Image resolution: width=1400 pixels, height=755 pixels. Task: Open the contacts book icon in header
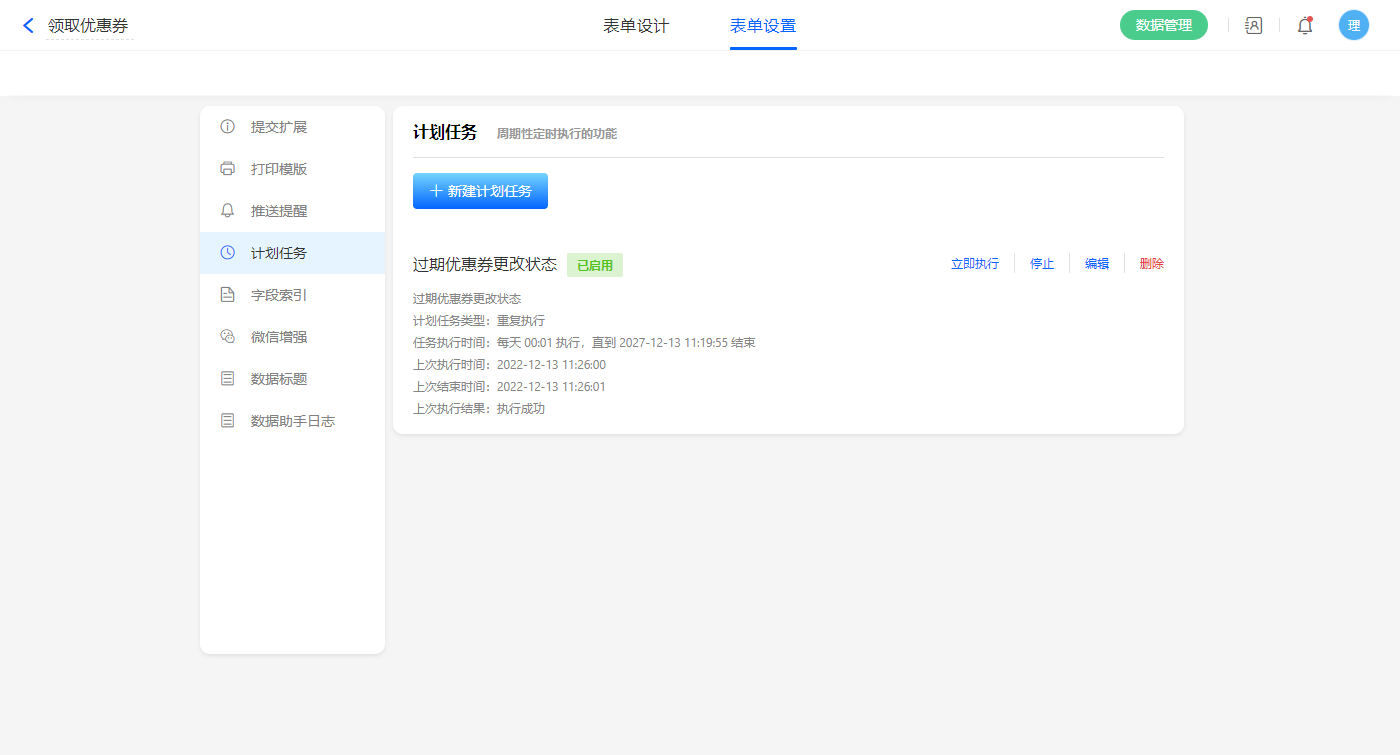pyautogui.click(x=1253, y=26)
